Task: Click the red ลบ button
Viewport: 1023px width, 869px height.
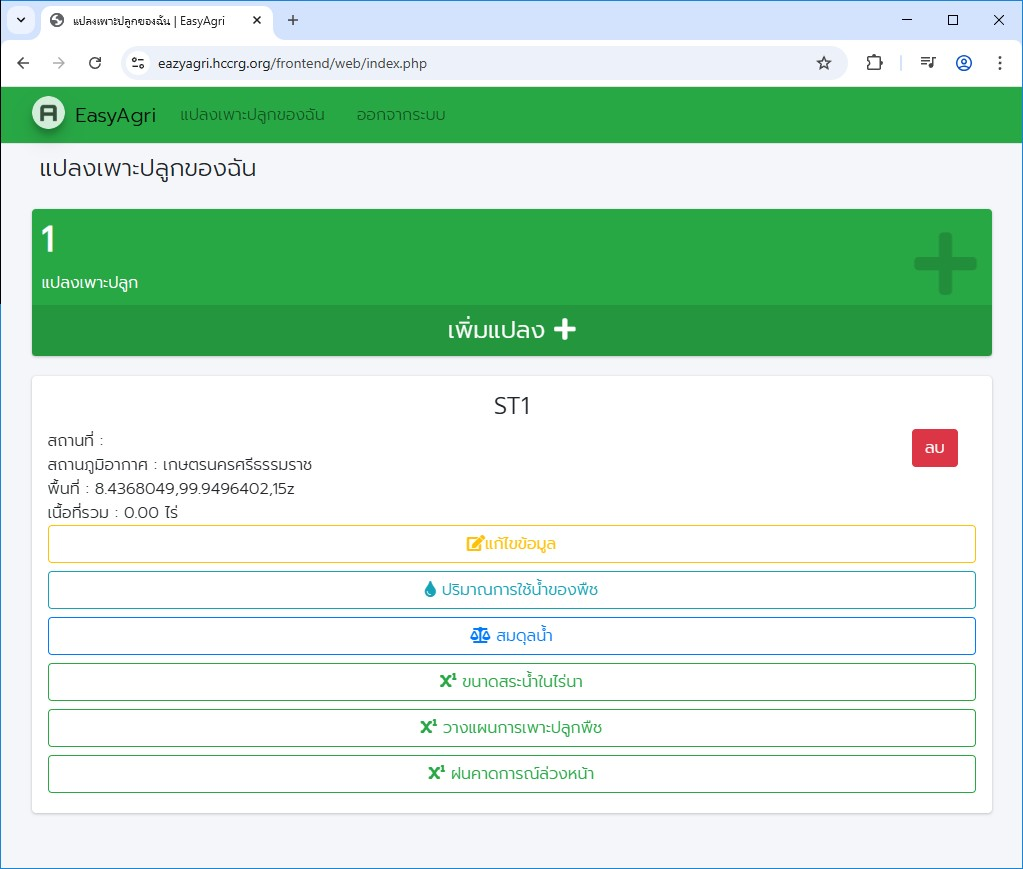Action: [x=934, y=448]
